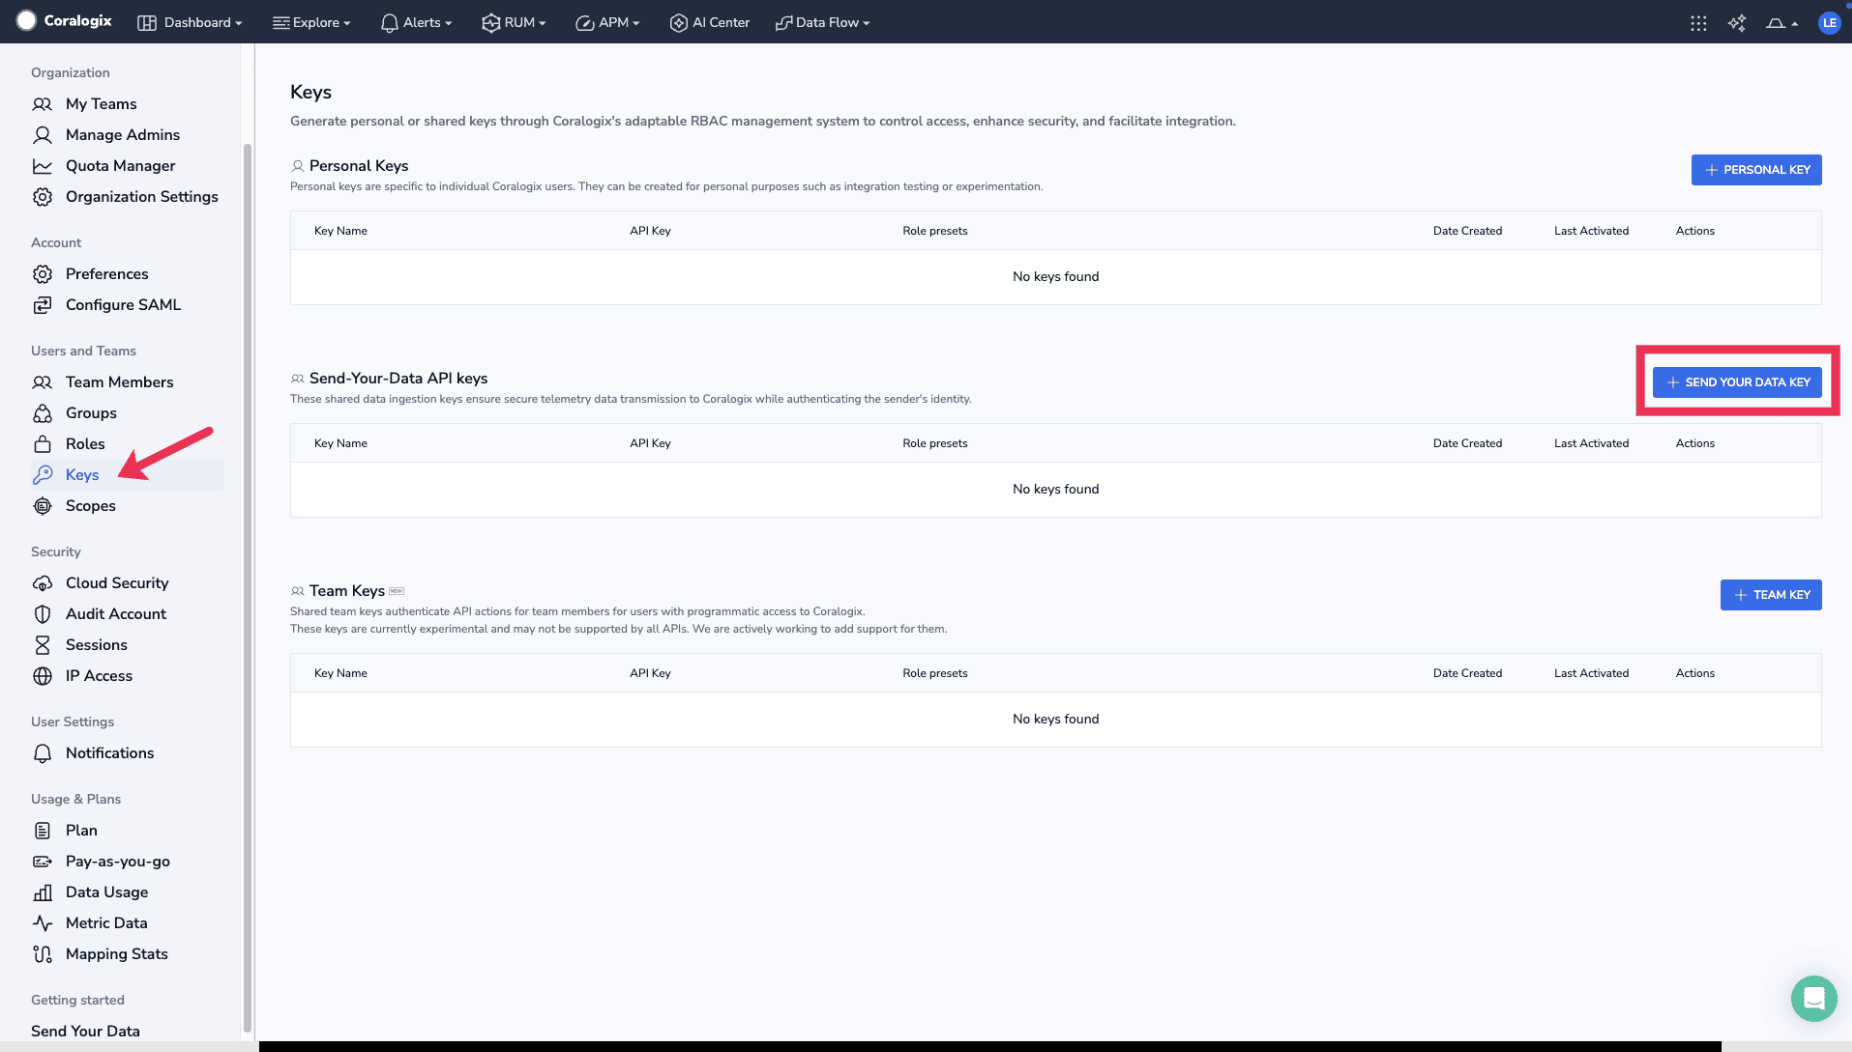Image resolution: width=1852 pixels, height=1052 pixels.
Task: Open Quota Manager link
Action: 120,166
